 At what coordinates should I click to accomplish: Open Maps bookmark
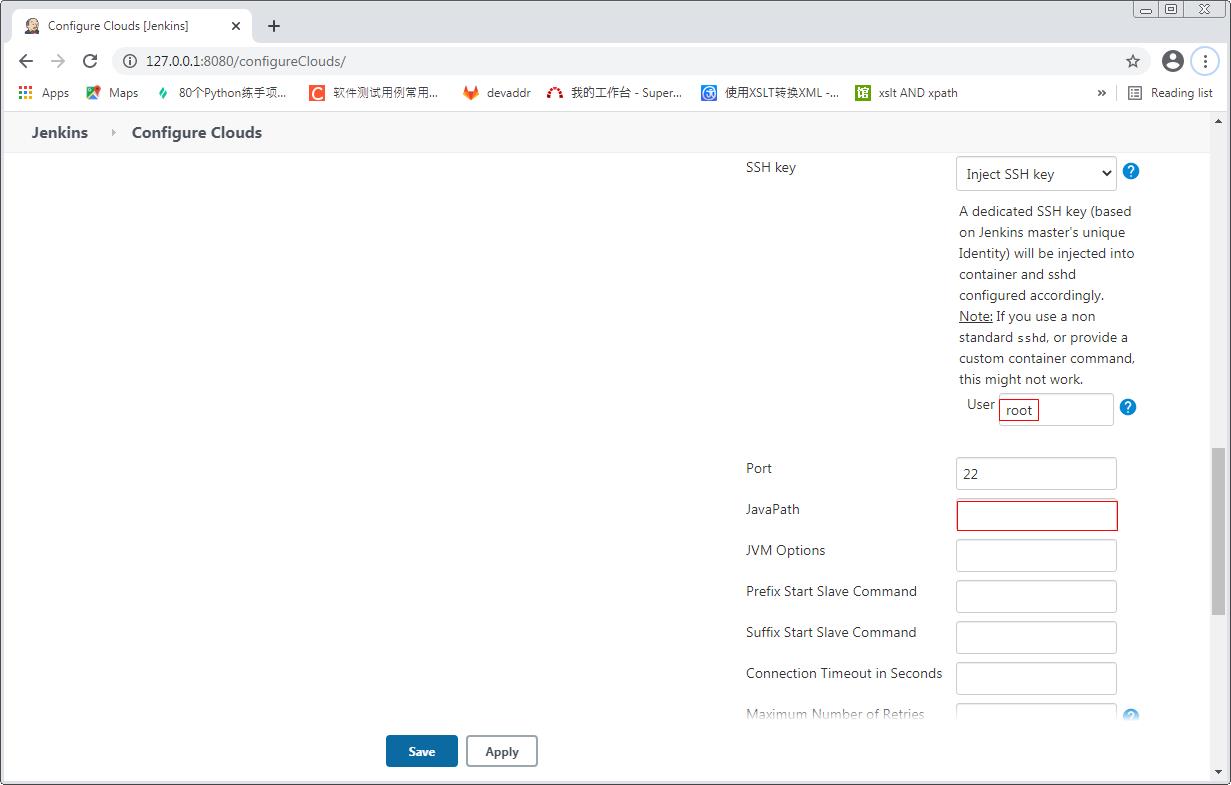click(112, 93)
